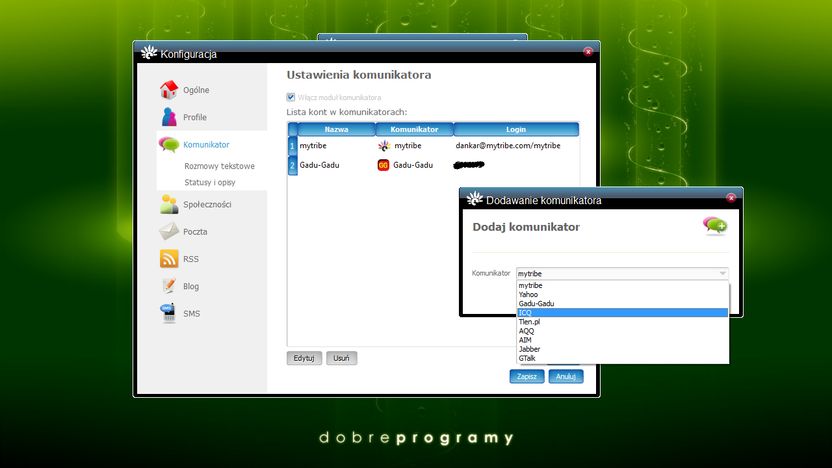Open the Poczta envelope icon
The width and height of the screenshot is (832, 468).
169,231
